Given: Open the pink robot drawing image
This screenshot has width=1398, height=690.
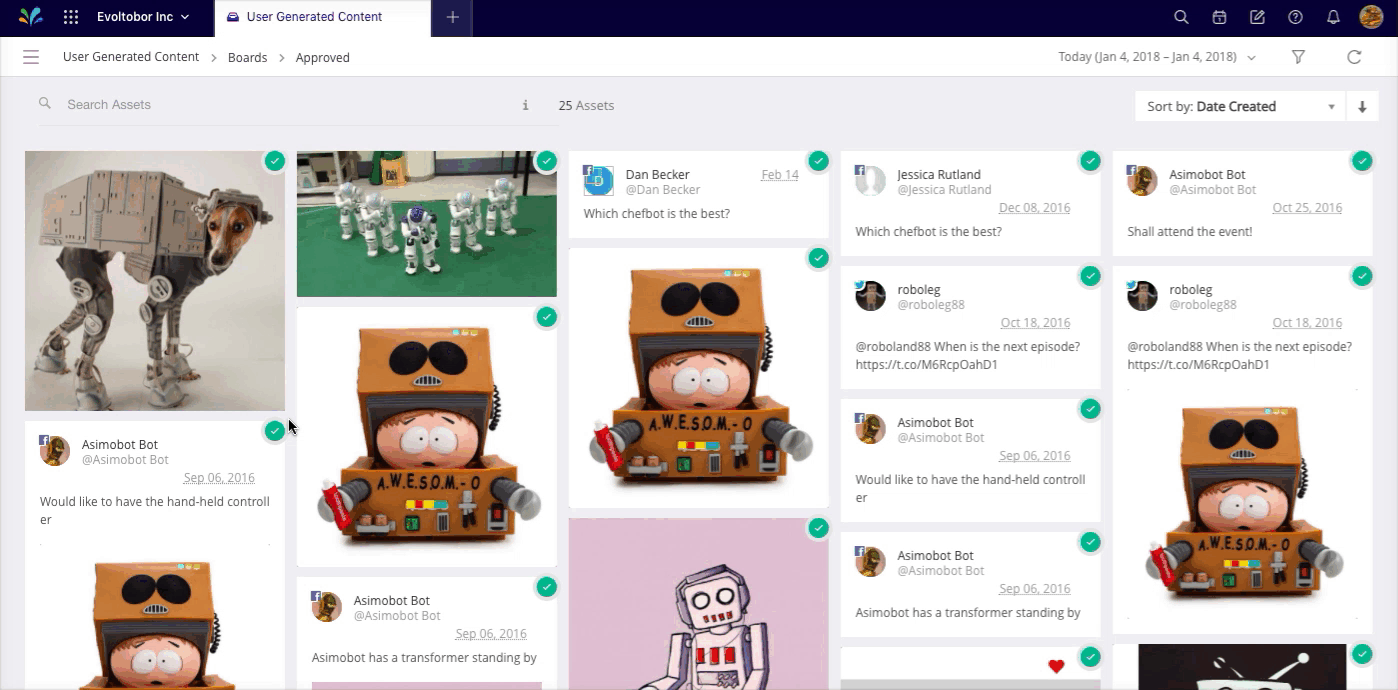Looking at the screenshot, I should pyautogui.click(x=699, y=604).
